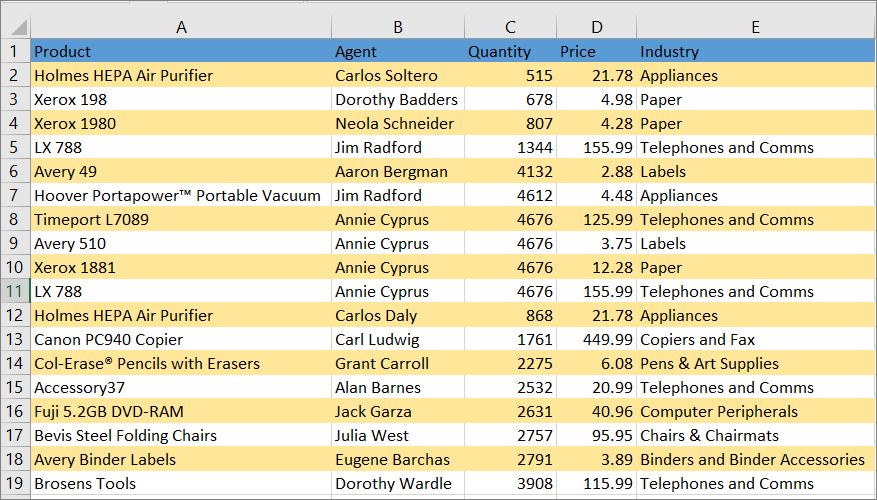
Task: Select agent Carl Ludwig cell
Action: click(x=398, y=339)
